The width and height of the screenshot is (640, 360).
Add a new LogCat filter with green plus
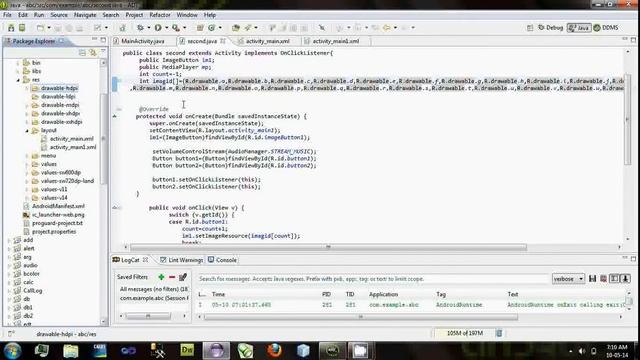click(x=161, y=277)
